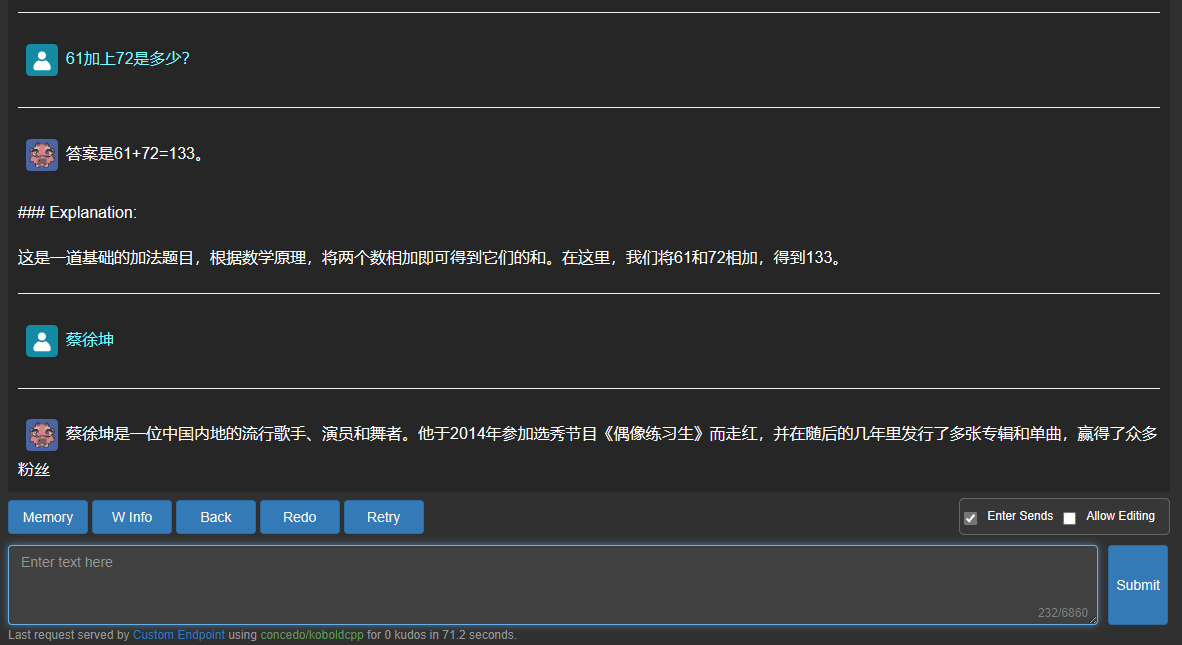Image resolution: width=1182 pixels, height=645 pixels.
Task: Toggle the Enter Sends checkbox
Action: [970, 518]
